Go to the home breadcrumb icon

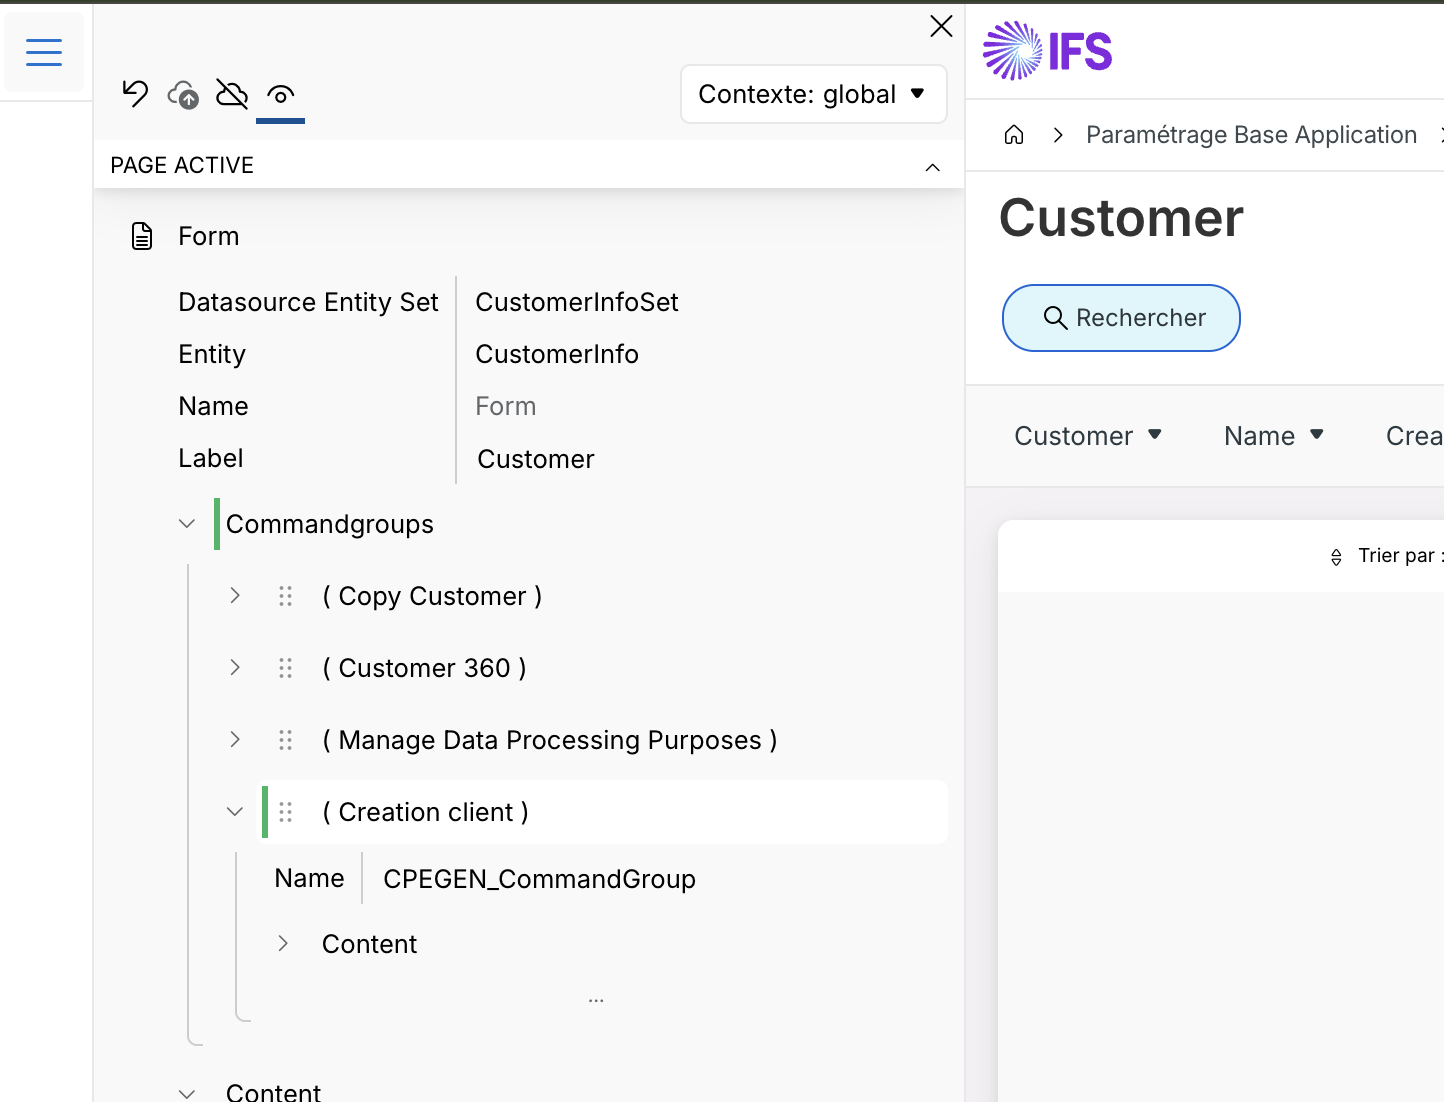pos(1014,135)
